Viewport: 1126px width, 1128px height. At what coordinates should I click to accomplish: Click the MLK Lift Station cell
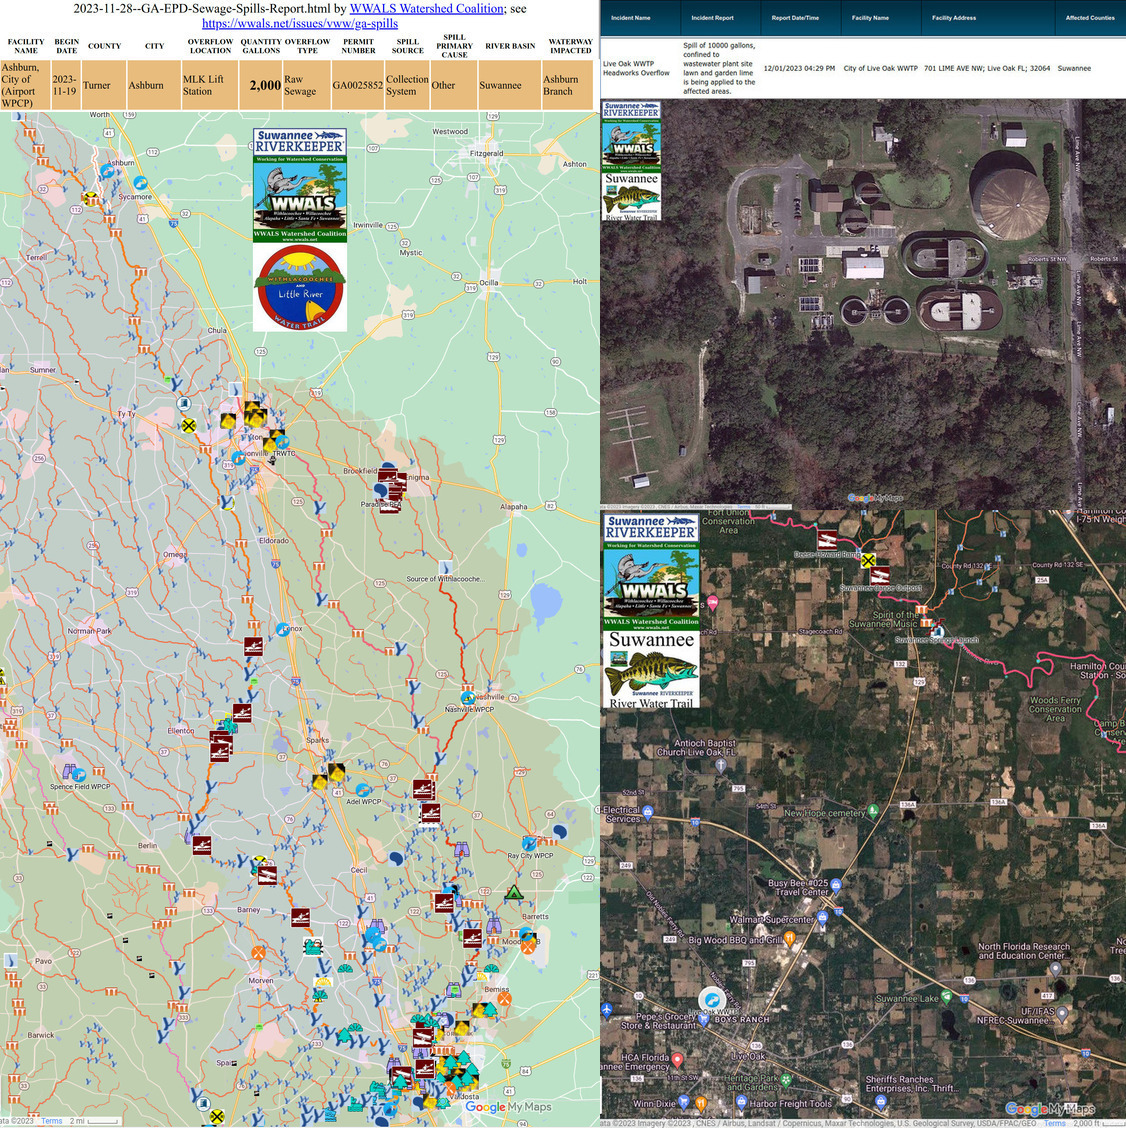pos(209,85)
